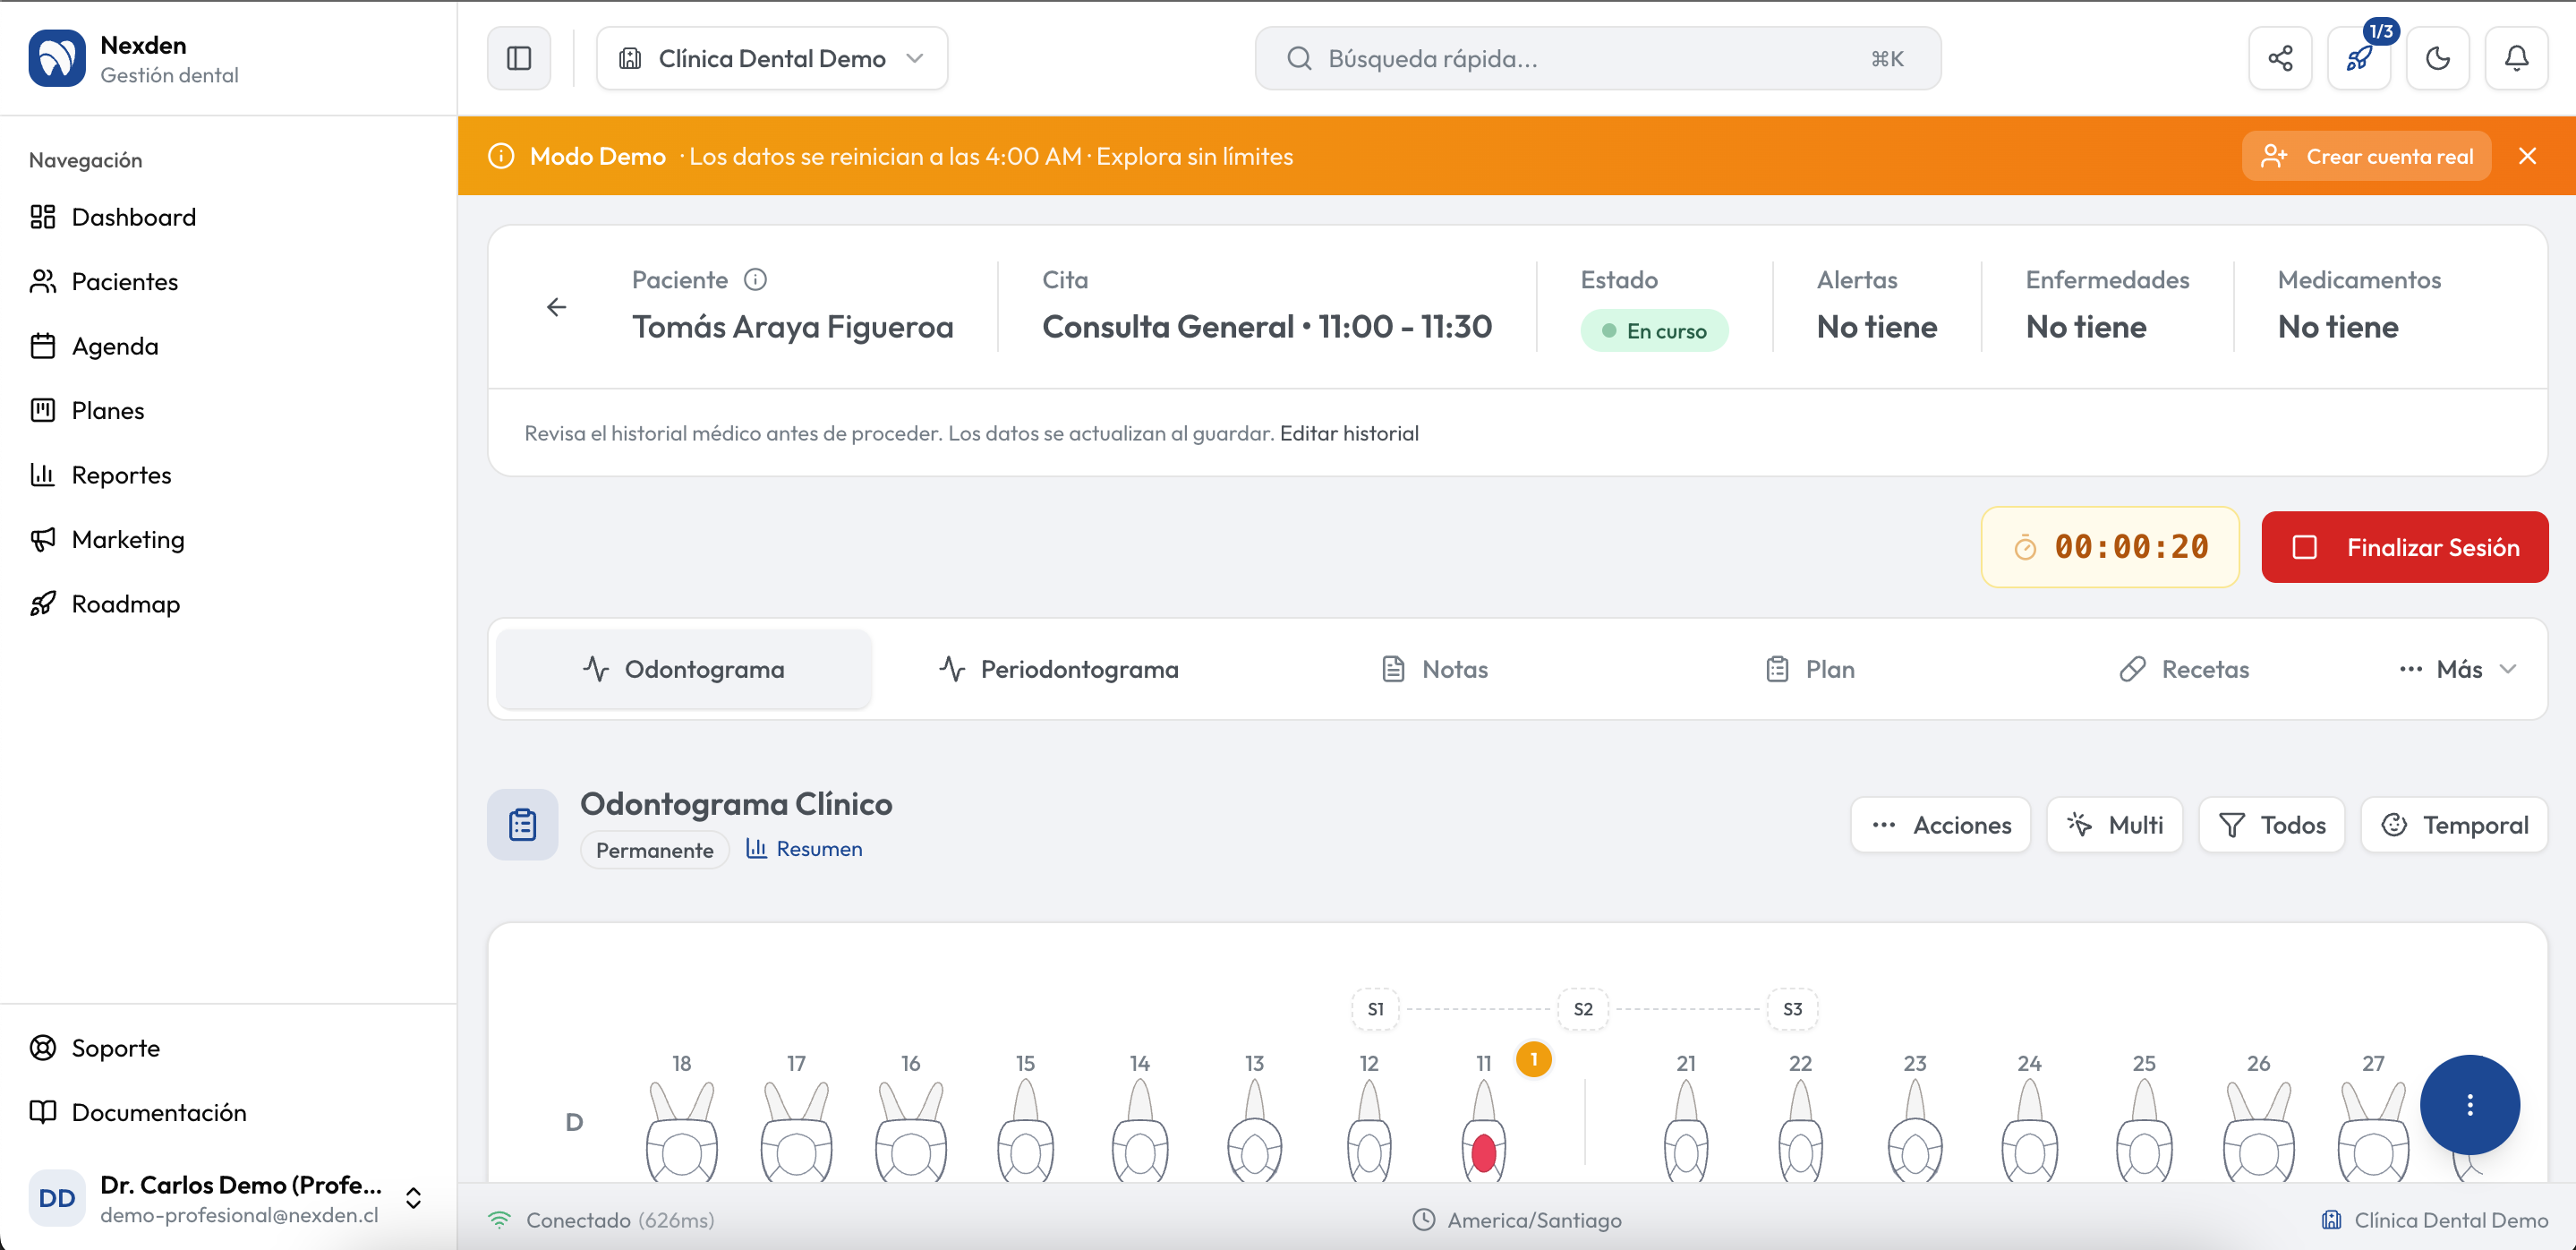This screenshot has height=1250, width=2576.
Task: Select tooth 21 in the odontogram
Action: point(1686,1130)
